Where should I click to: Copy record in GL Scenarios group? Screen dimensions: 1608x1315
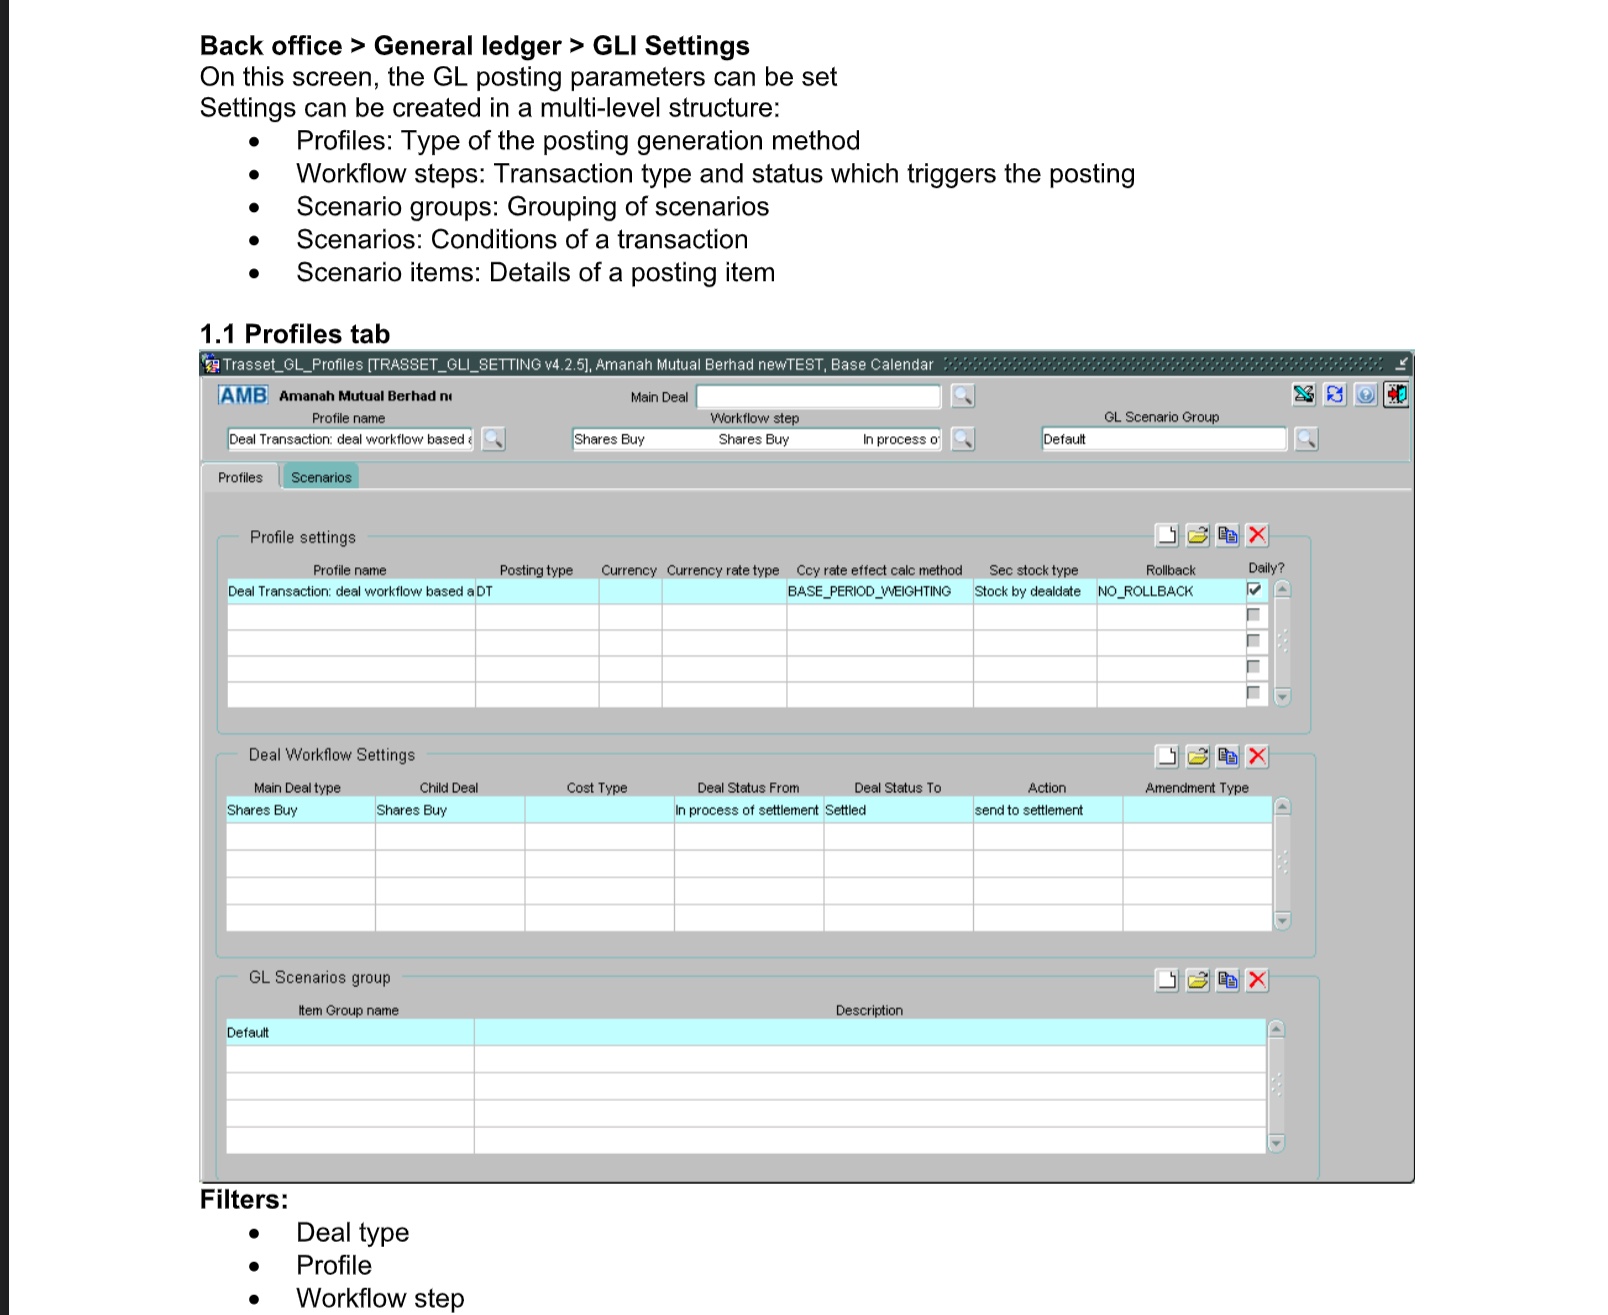click(1228, 980)
